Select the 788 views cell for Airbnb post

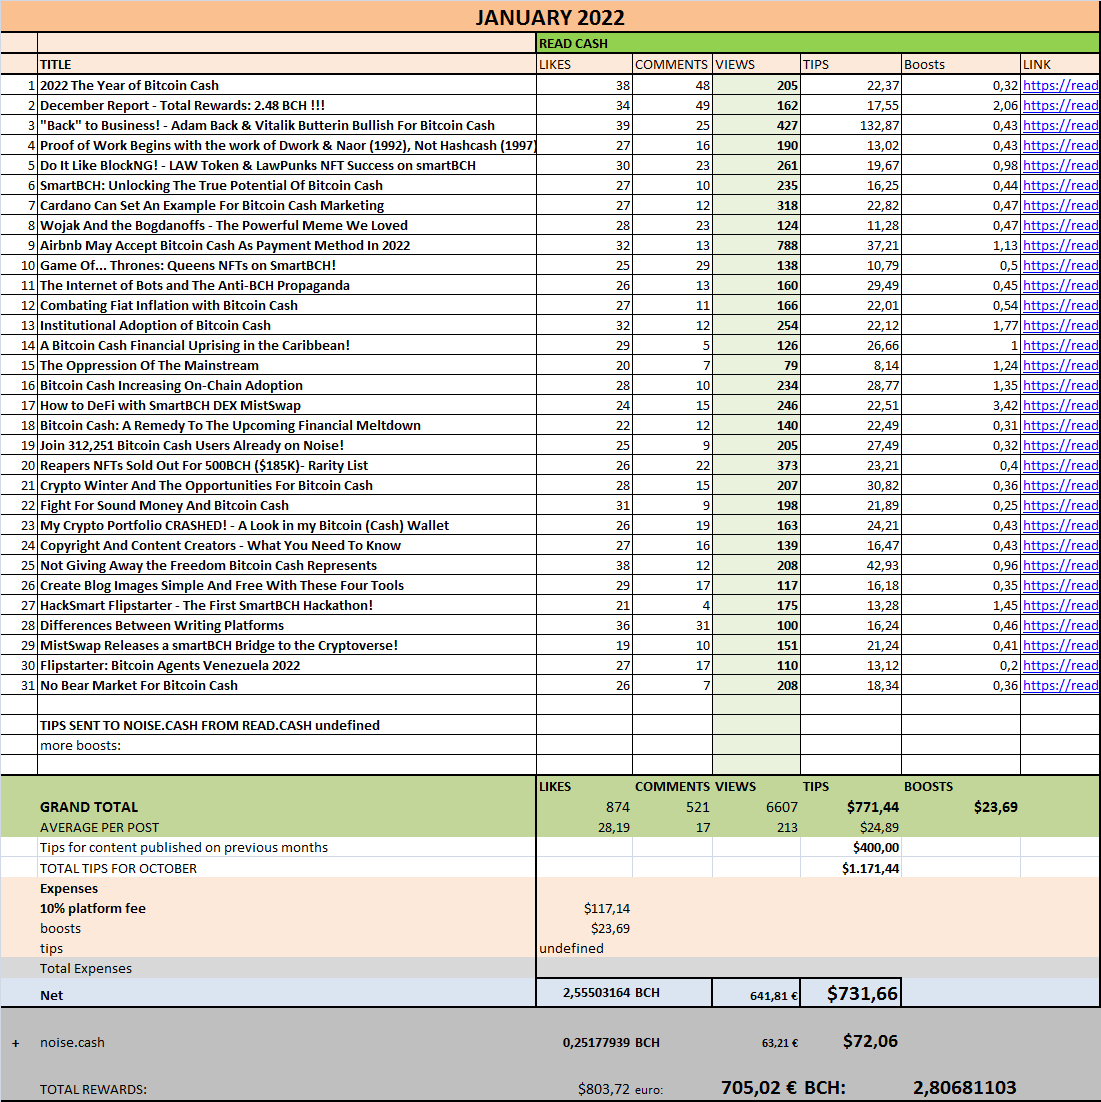tap(756, 245)
